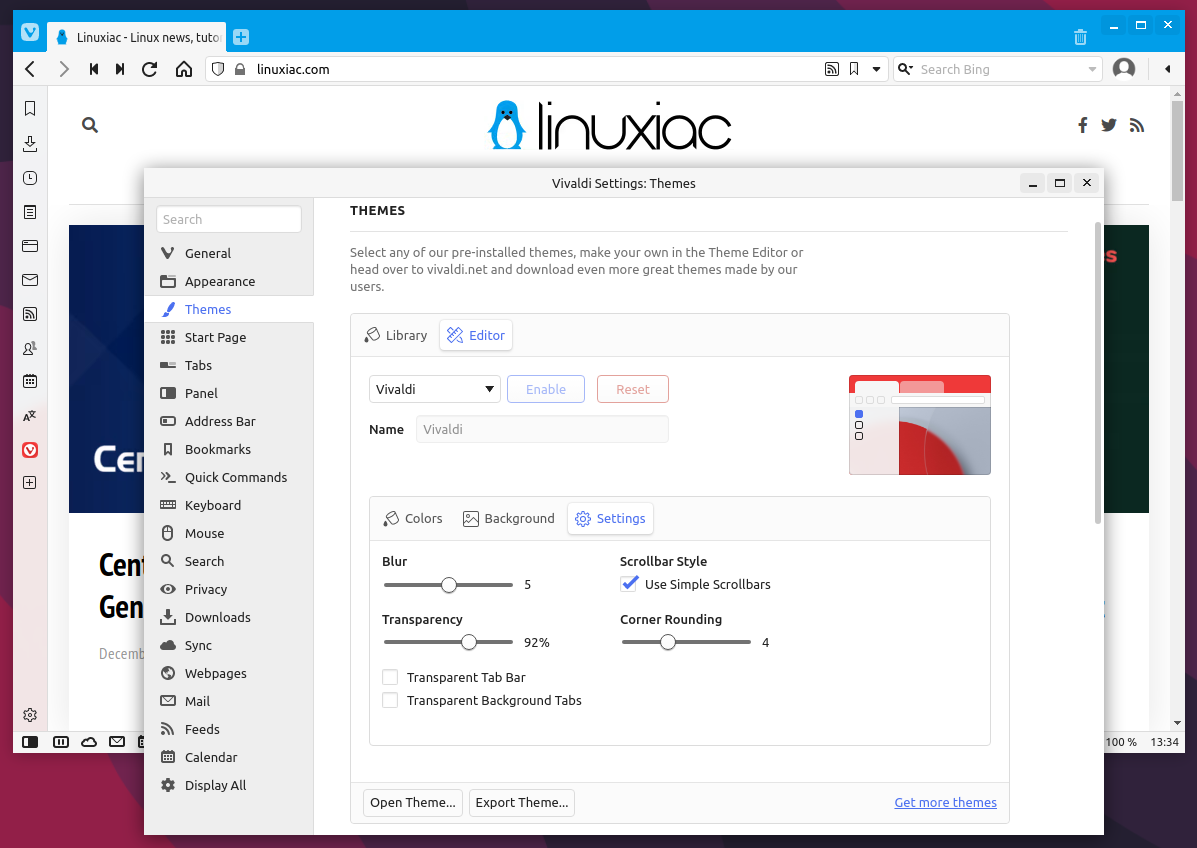Collapse the side panel using the toolbar arrow

click(x=1167, y=69)
